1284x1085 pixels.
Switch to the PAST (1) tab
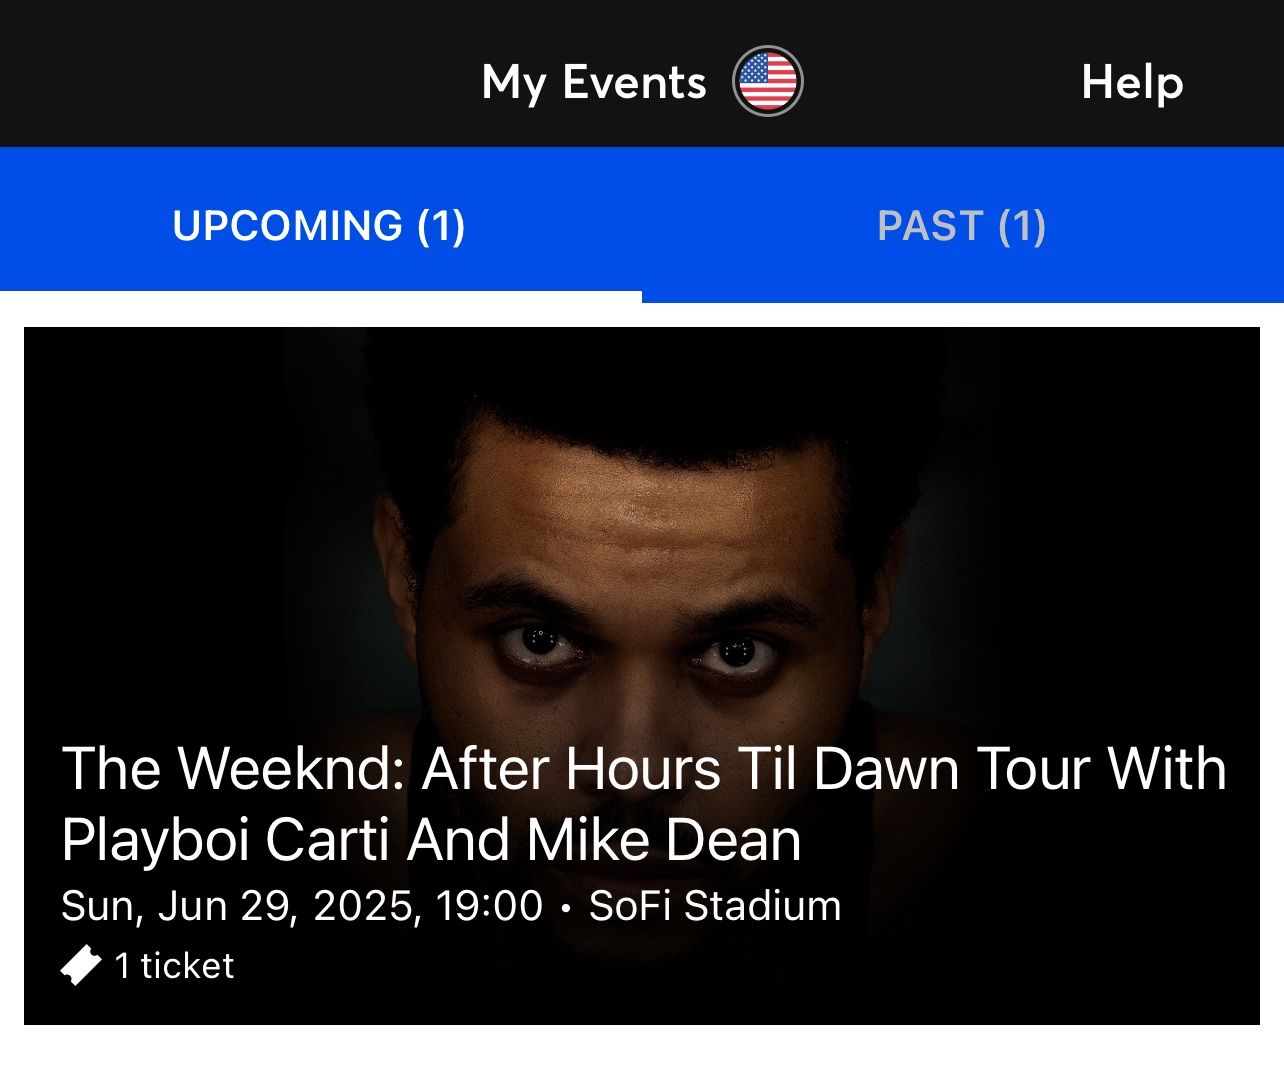[x=962, y=226]
